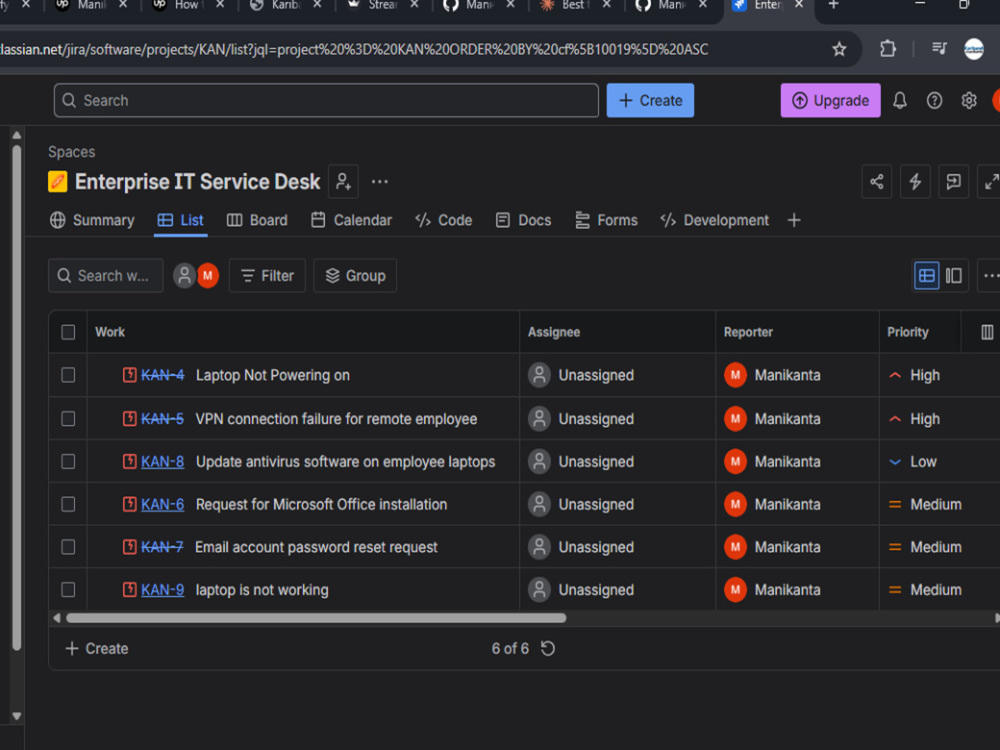Click the blue Create button
The width and height of the screenshot is (1000, 750).
point(650,100)
